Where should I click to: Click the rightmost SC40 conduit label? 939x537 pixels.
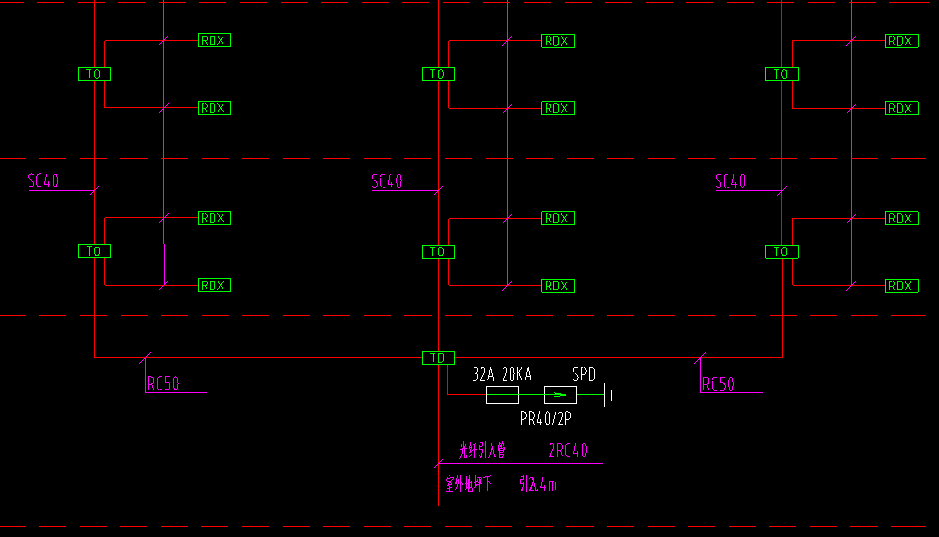pos(731,181)
